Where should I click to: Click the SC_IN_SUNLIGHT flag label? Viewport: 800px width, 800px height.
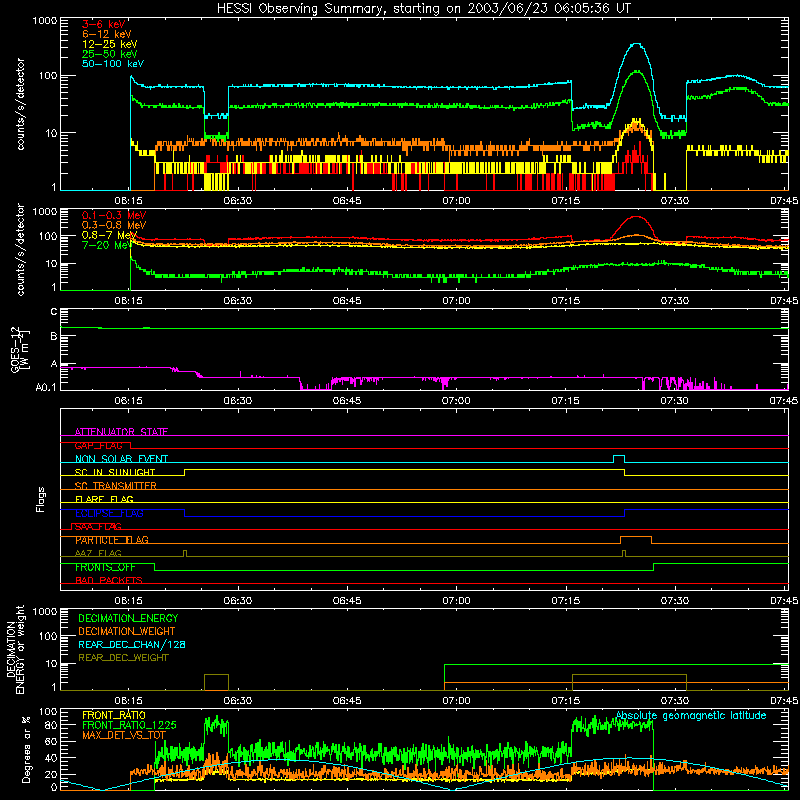click(x=115, y=472)
